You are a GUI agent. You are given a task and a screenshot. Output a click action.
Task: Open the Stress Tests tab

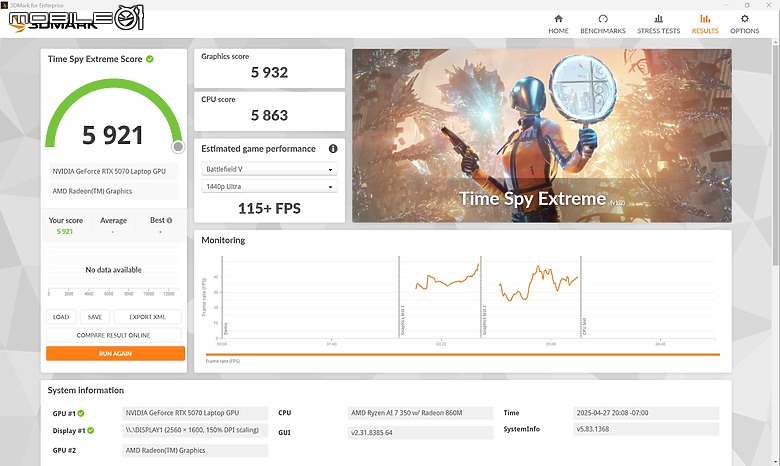[659, 24]
